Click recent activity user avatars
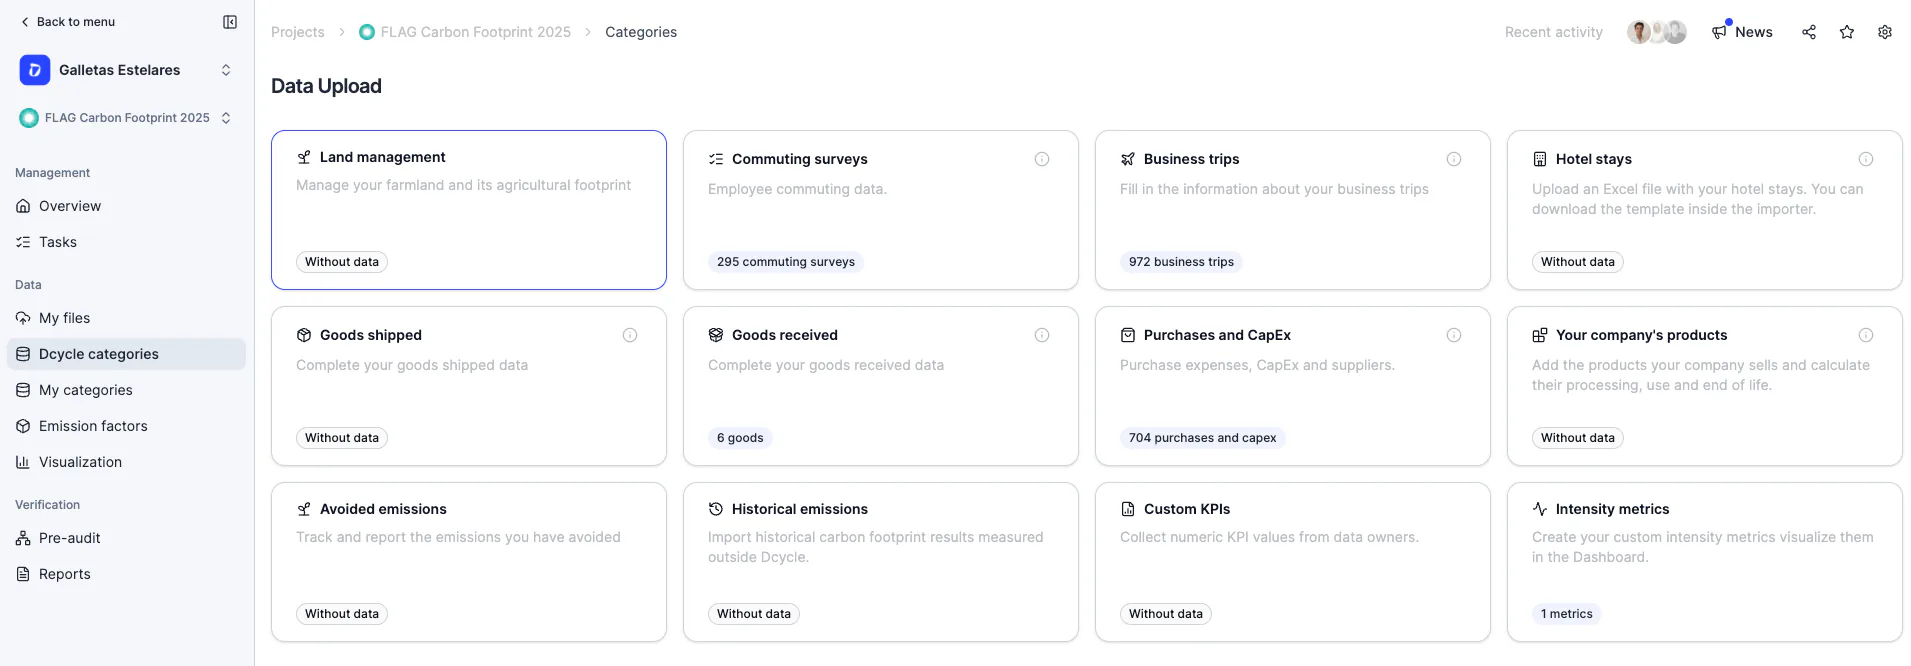This screenshot has height=666, width=1911. (x=1657, y=32)
